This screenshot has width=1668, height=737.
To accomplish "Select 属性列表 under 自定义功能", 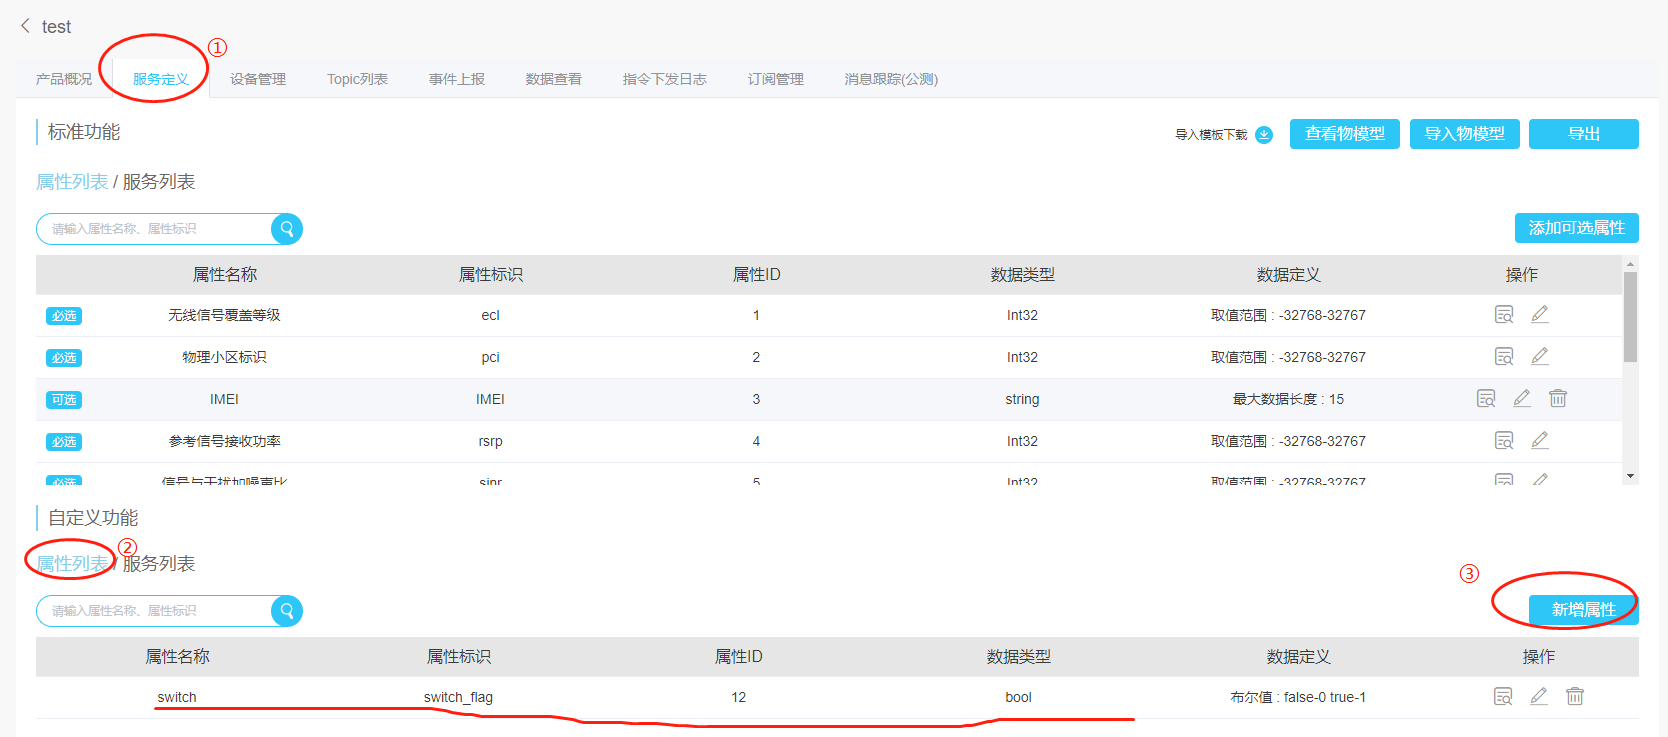I will (x=72, y=564).
